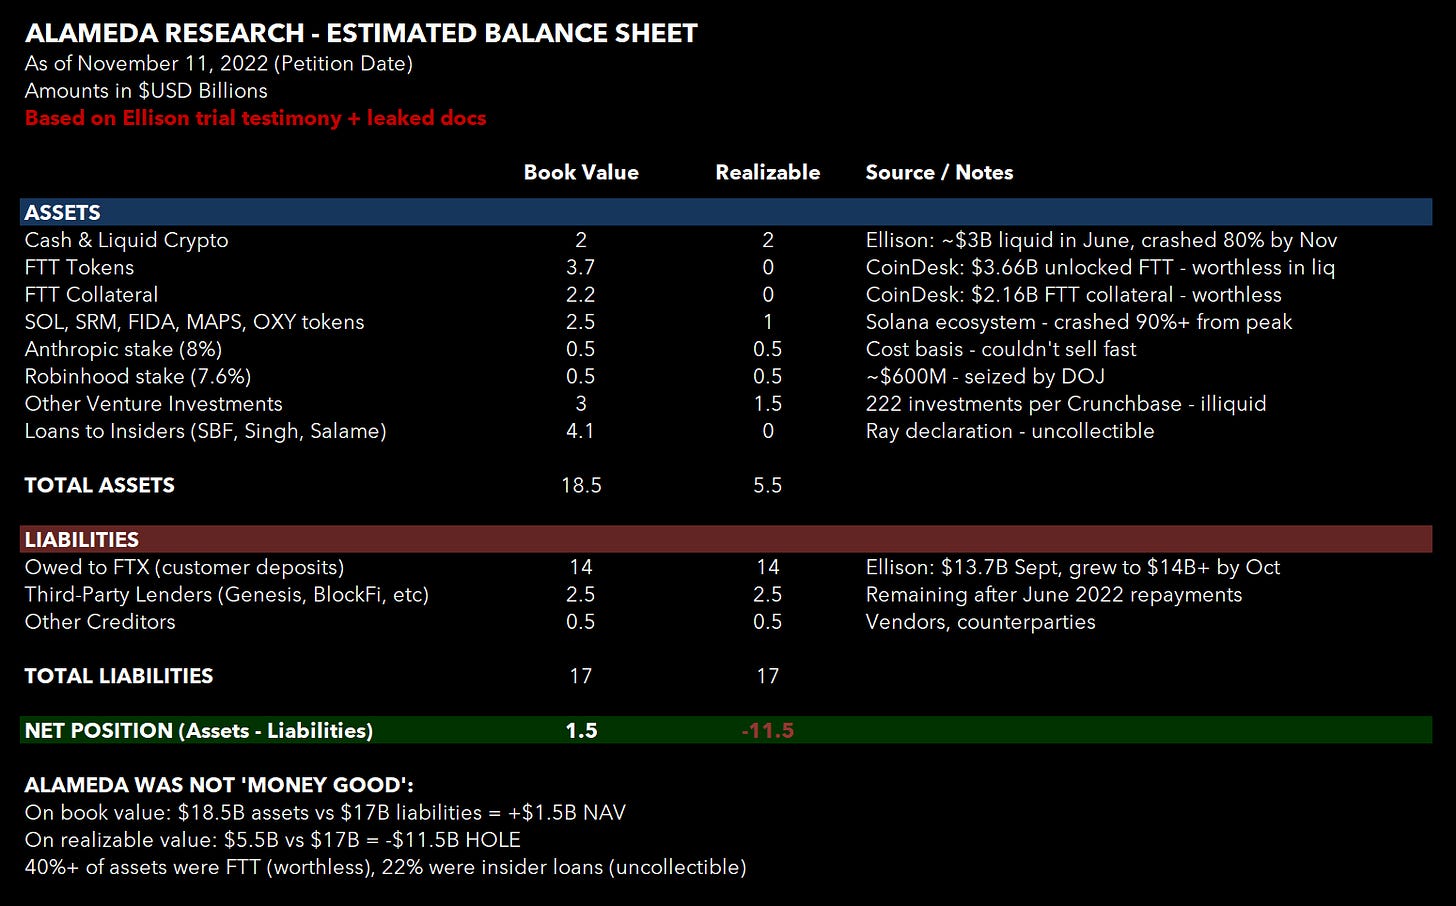Click the net position book value 1.5

581,730
